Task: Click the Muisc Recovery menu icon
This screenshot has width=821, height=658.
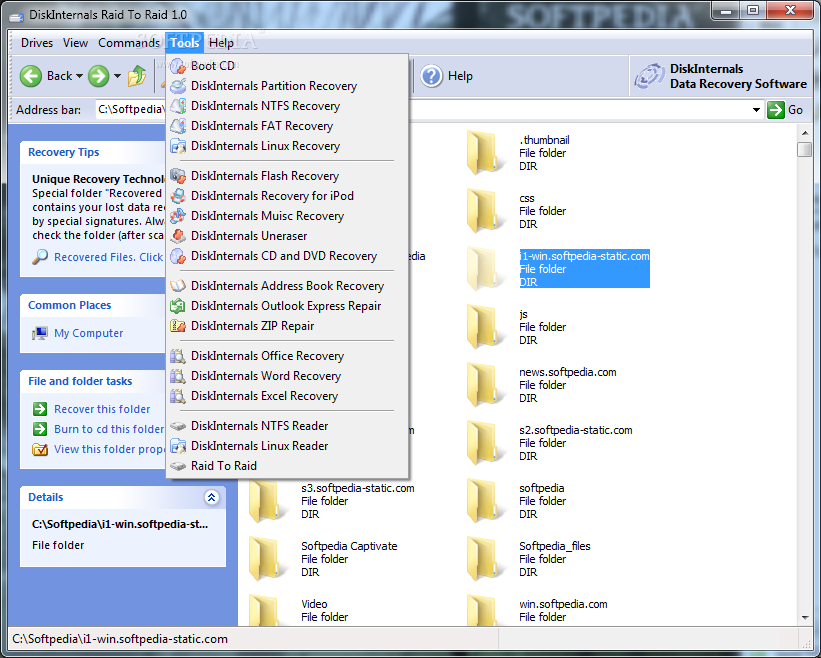Action: [178, 216]
